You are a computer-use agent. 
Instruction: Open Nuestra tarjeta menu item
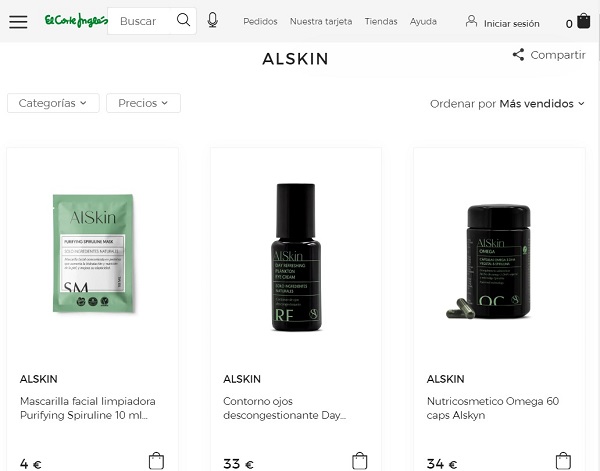coord(321,21)
